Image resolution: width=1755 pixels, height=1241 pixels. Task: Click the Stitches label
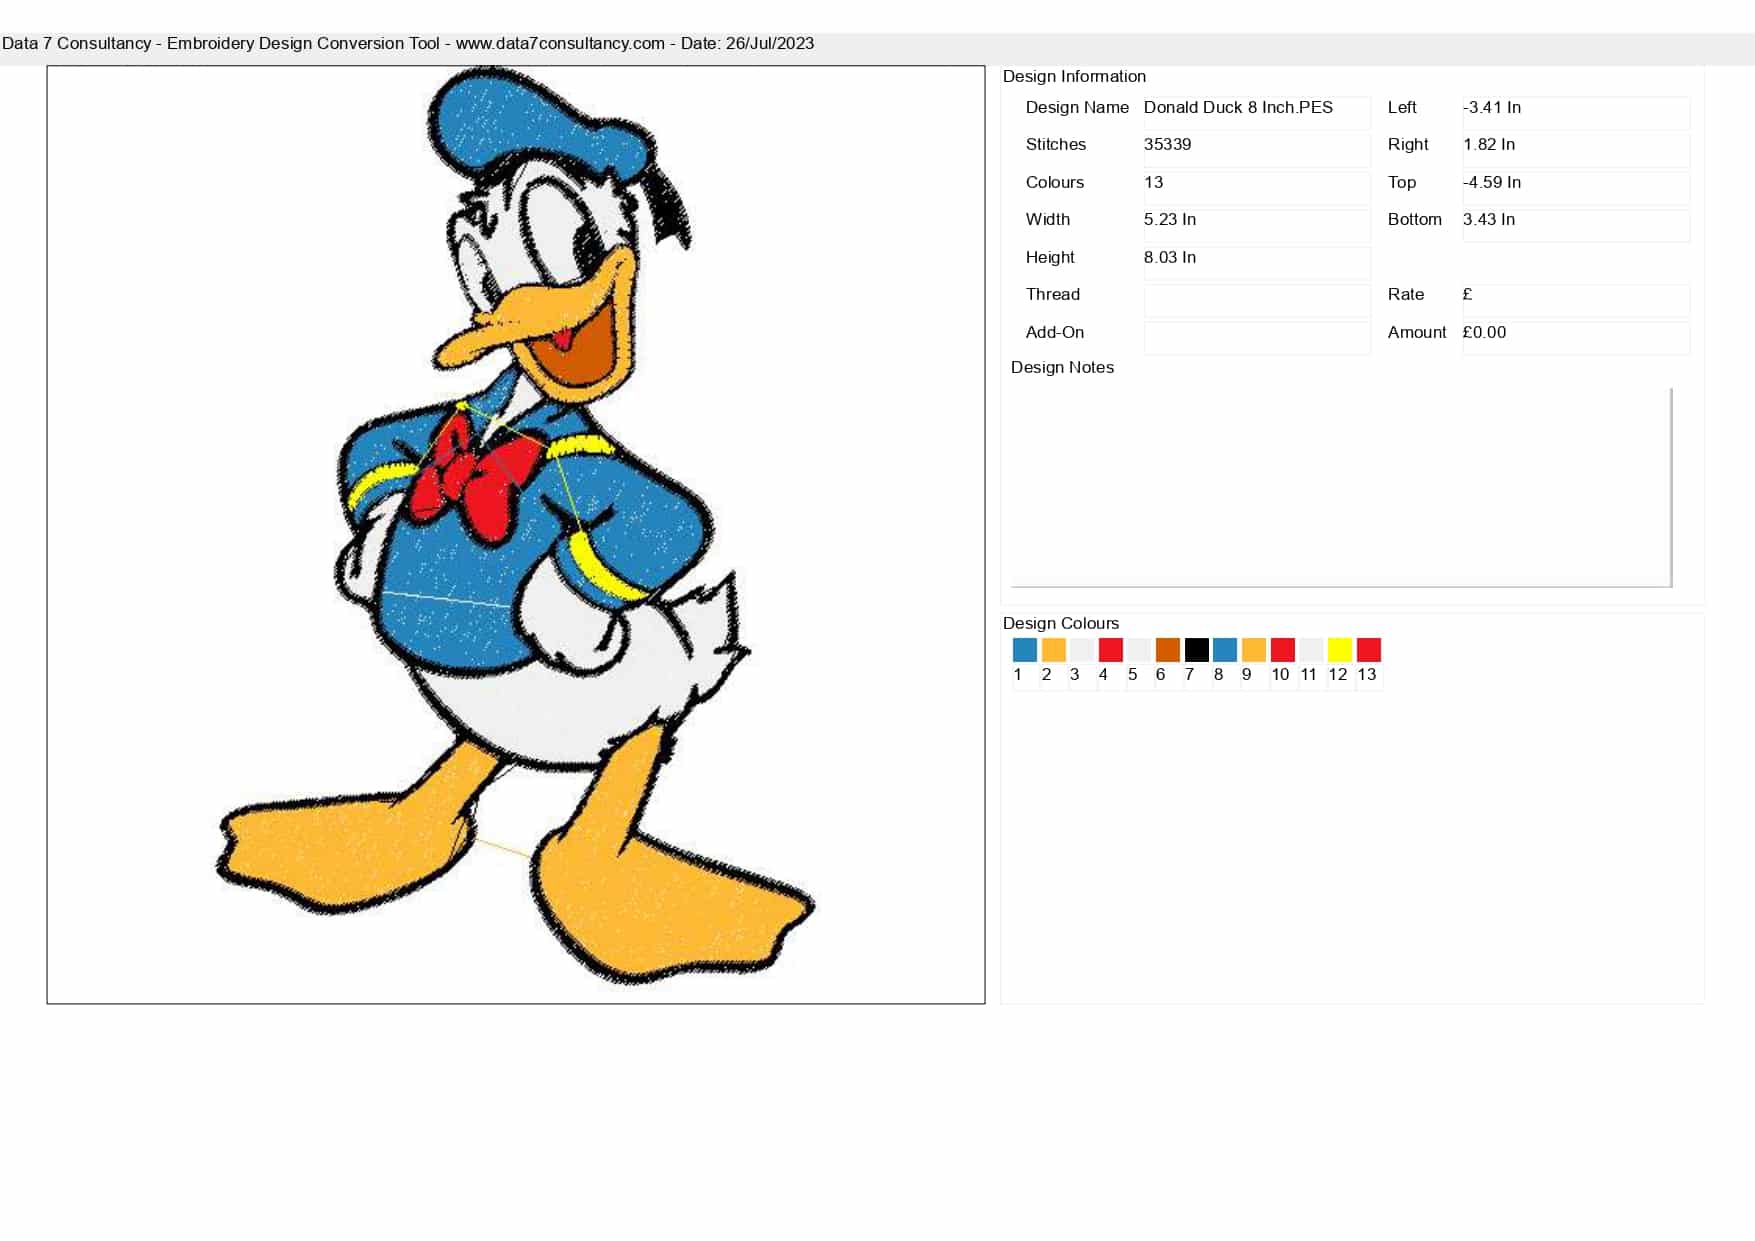1056,144
